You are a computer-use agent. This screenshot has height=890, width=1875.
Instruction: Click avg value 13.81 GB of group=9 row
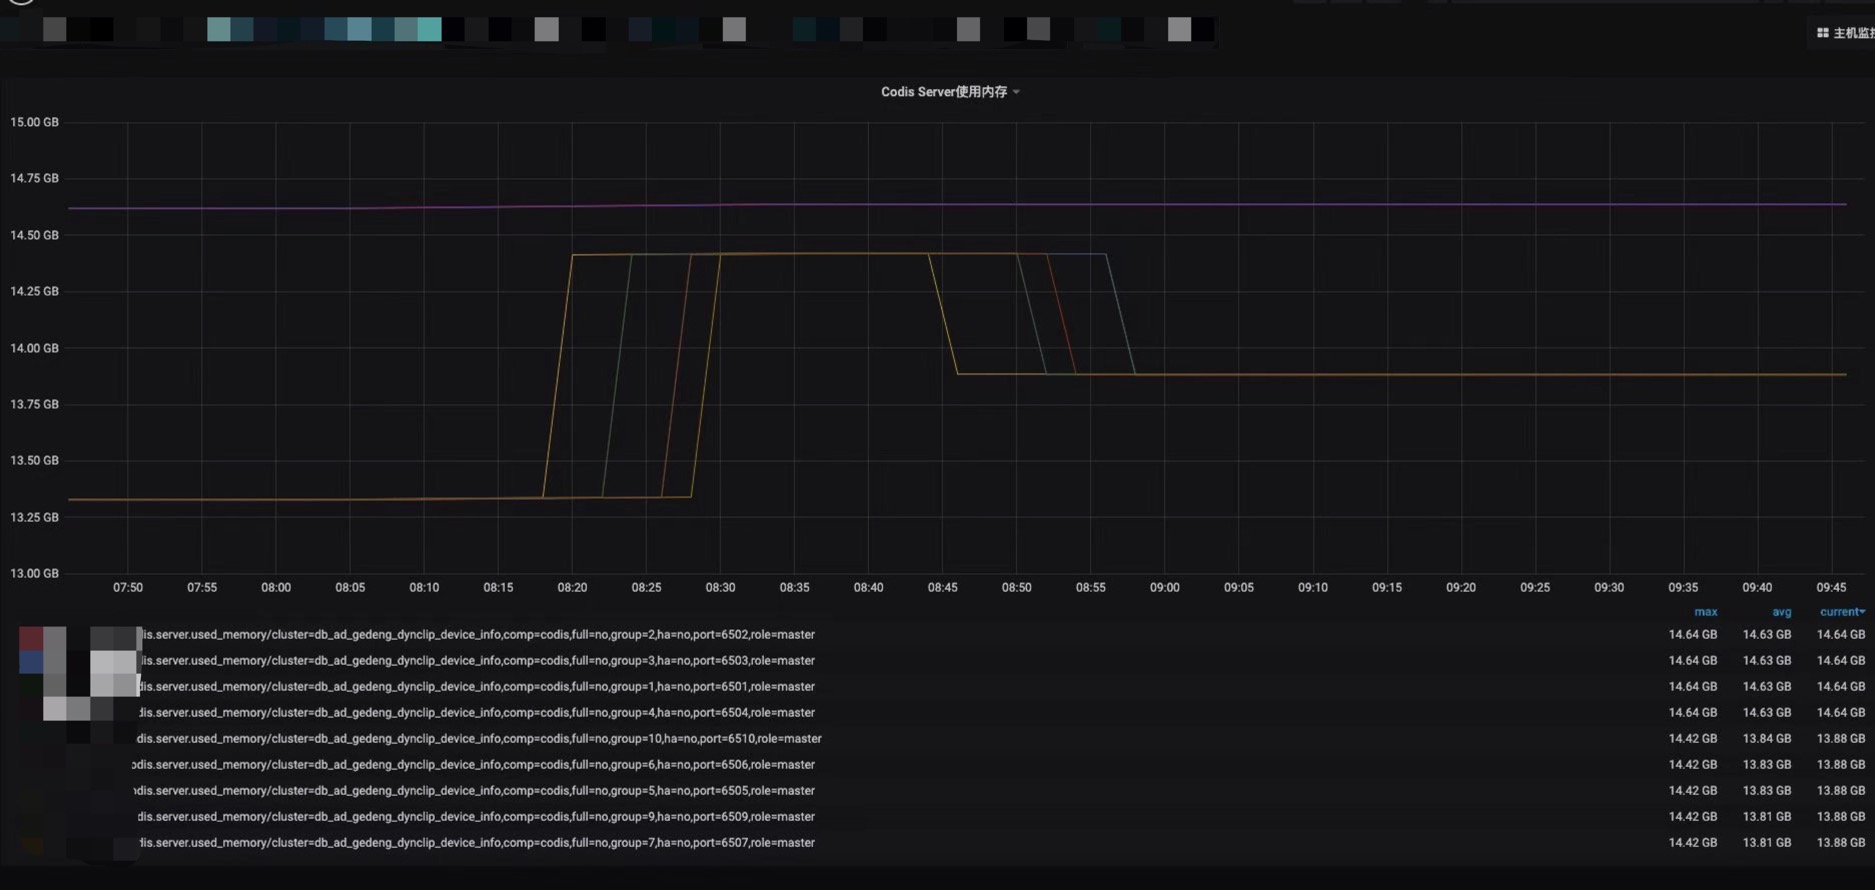(x=1767, y=817)
